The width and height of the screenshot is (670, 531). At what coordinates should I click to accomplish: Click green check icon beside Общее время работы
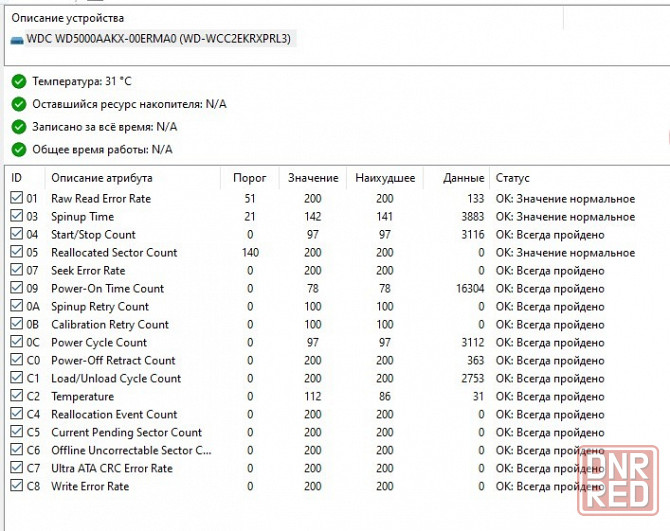pos(18,149)
